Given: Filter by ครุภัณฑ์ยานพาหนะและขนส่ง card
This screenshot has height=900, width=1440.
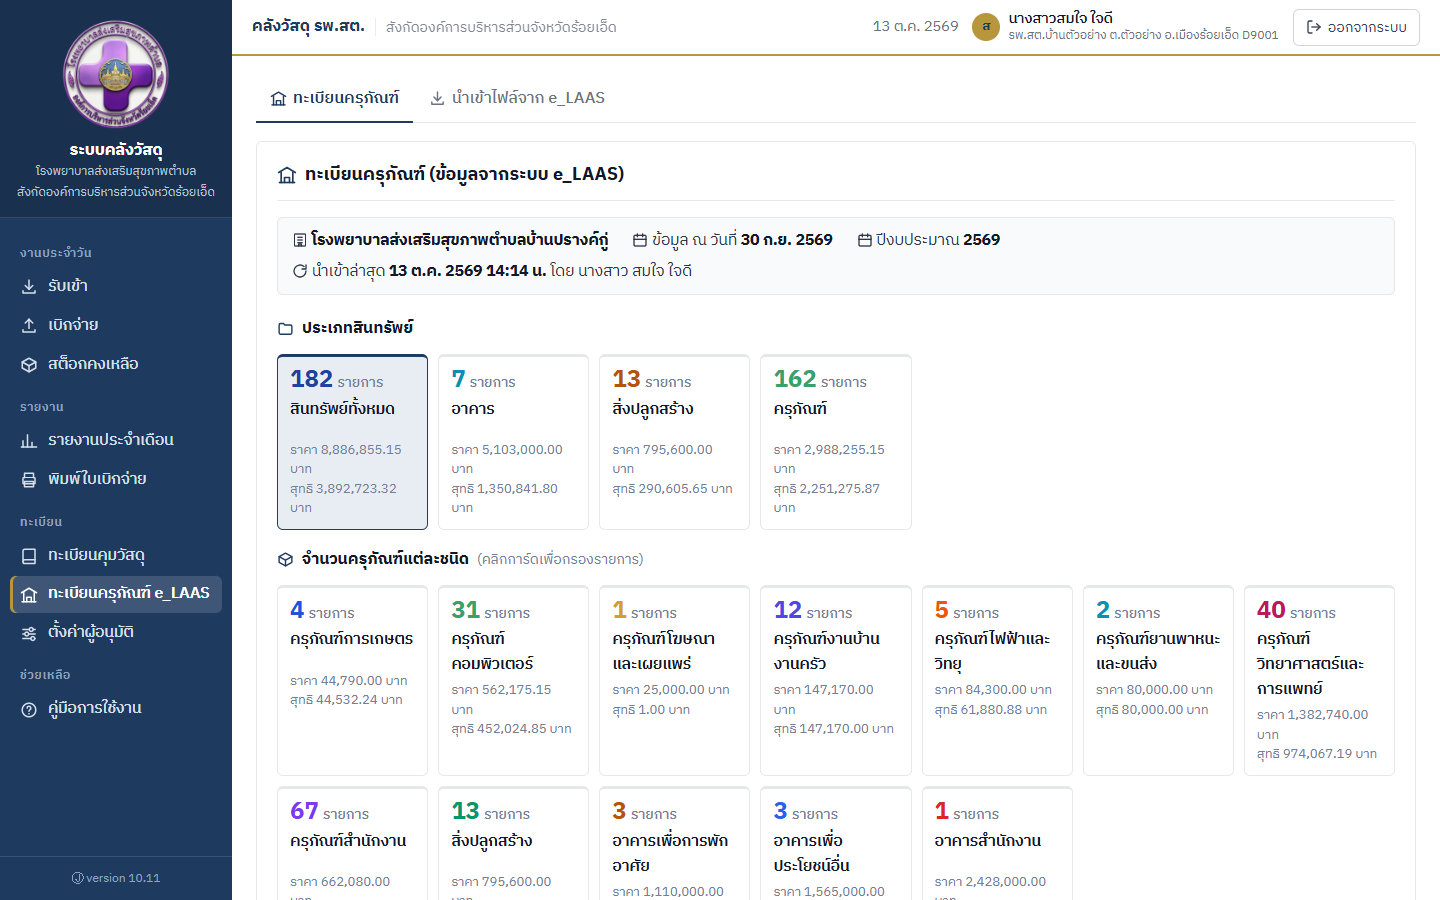Looking at the screenshot, I should coord(1158,680).
